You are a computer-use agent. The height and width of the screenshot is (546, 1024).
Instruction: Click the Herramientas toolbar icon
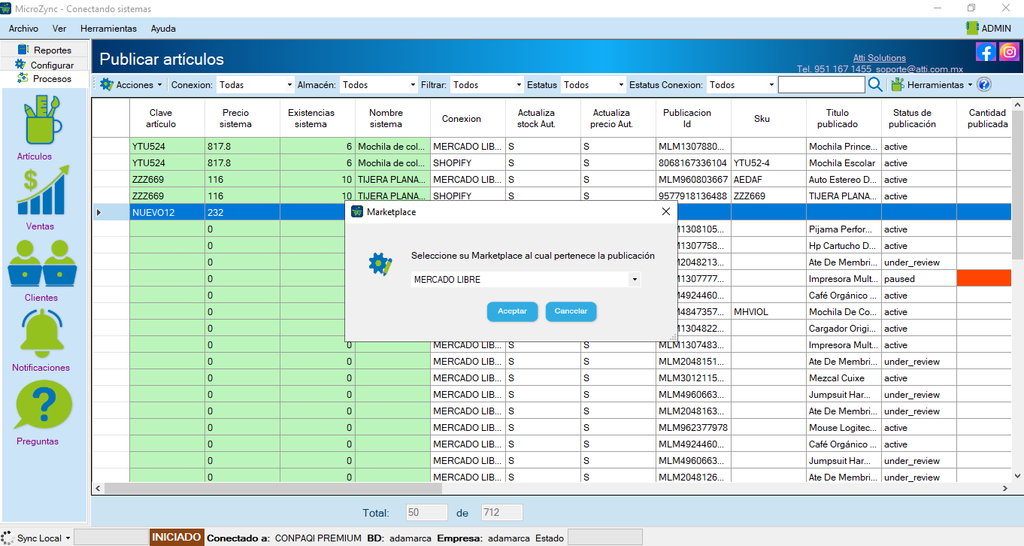pos(898,85)
